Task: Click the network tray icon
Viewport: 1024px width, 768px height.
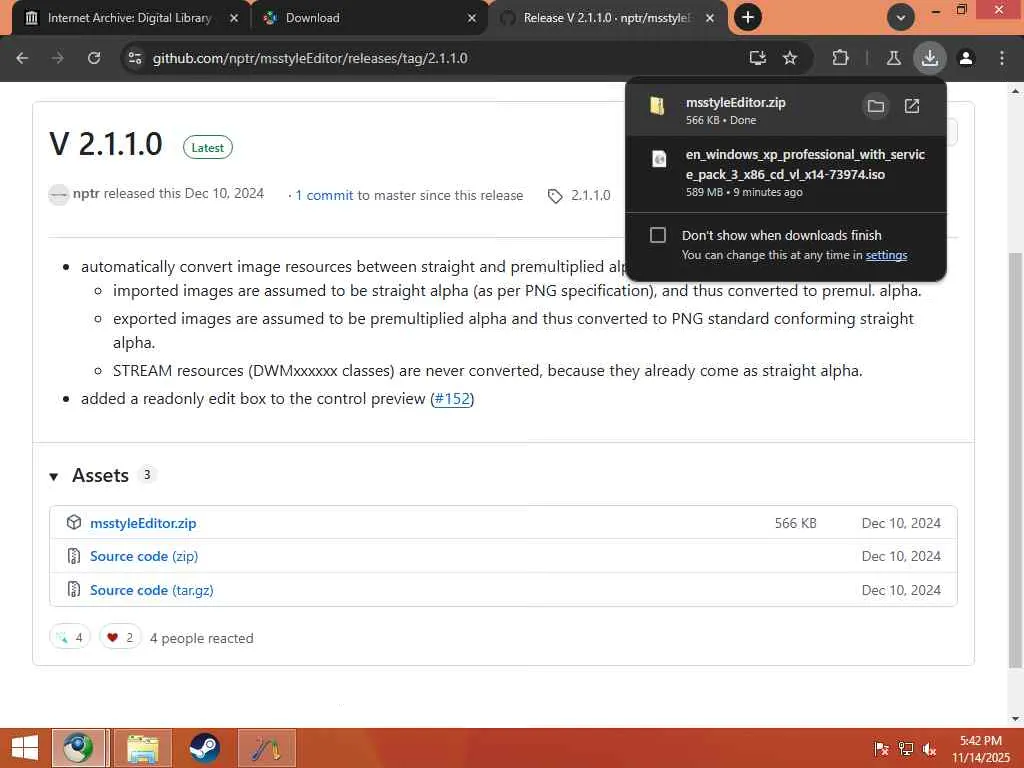Action: [905, 749]
